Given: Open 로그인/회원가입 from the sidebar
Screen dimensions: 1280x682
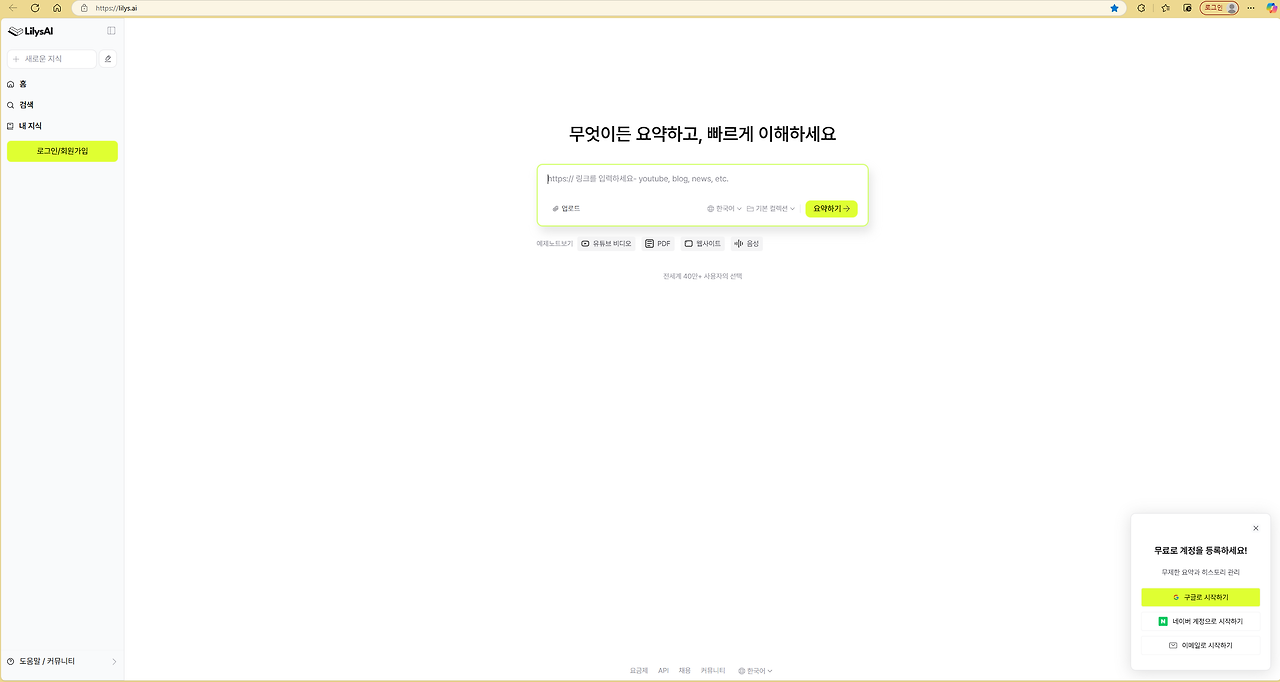Looking at the screenshot, I should (x=62, y=151).
